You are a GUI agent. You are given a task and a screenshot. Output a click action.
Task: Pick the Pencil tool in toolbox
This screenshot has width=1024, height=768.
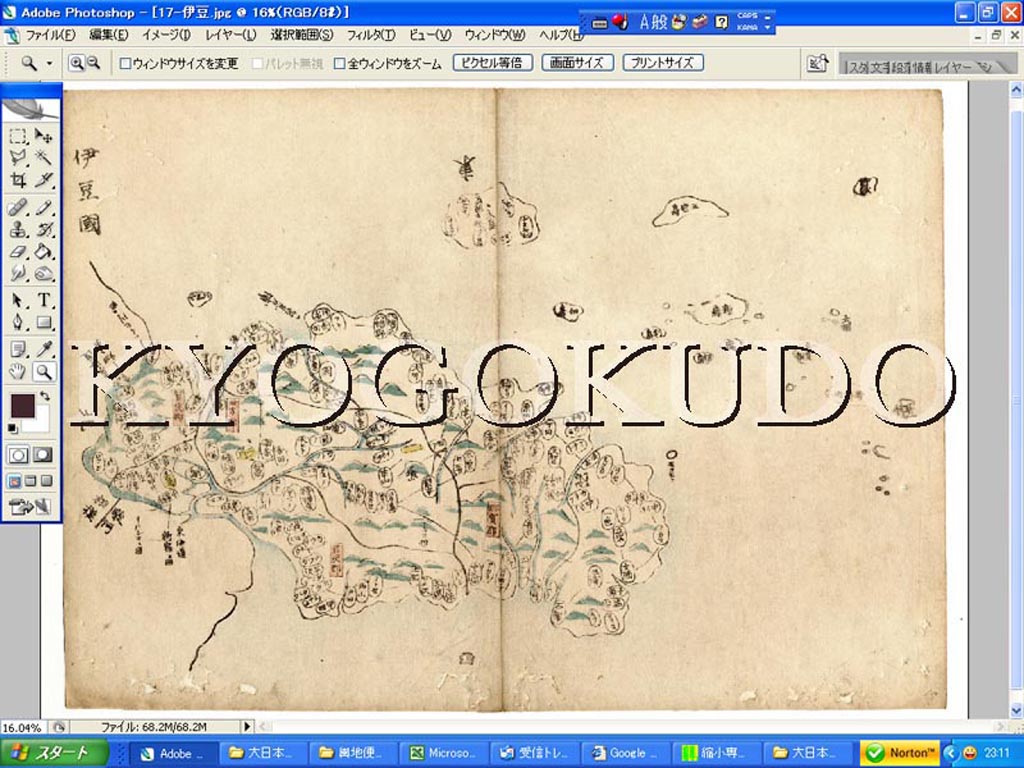[44, 208]
